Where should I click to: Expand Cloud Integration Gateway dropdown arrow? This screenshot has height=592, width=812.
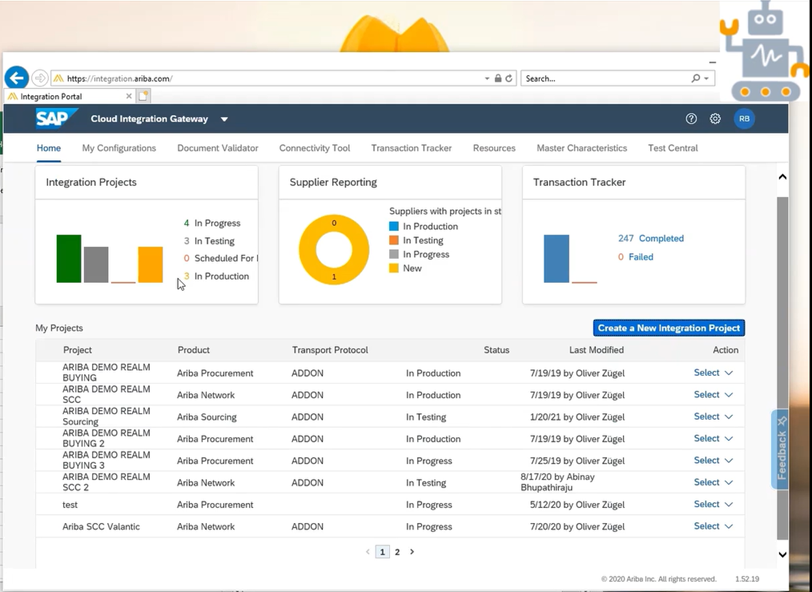click(224, 119)
